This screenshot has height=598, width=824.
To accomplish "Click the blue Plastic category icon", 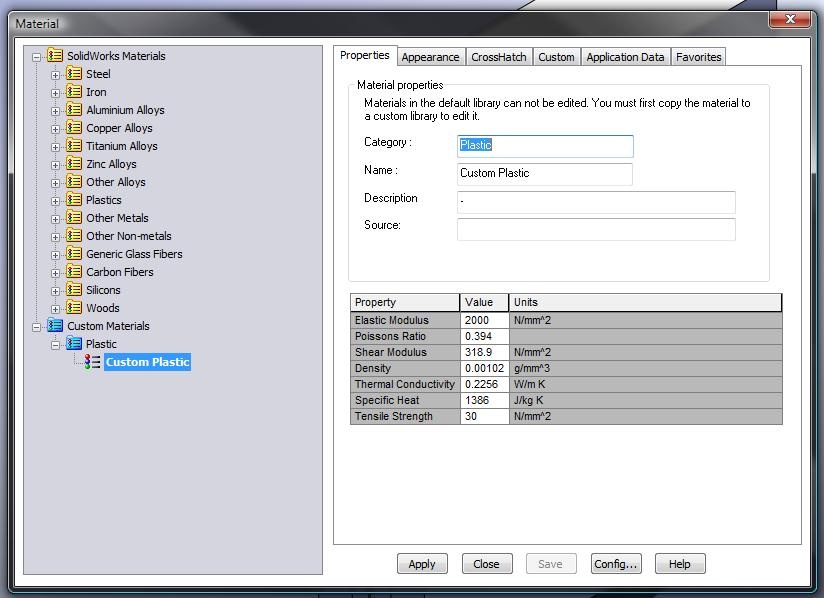I will click(x=74, y=344).
